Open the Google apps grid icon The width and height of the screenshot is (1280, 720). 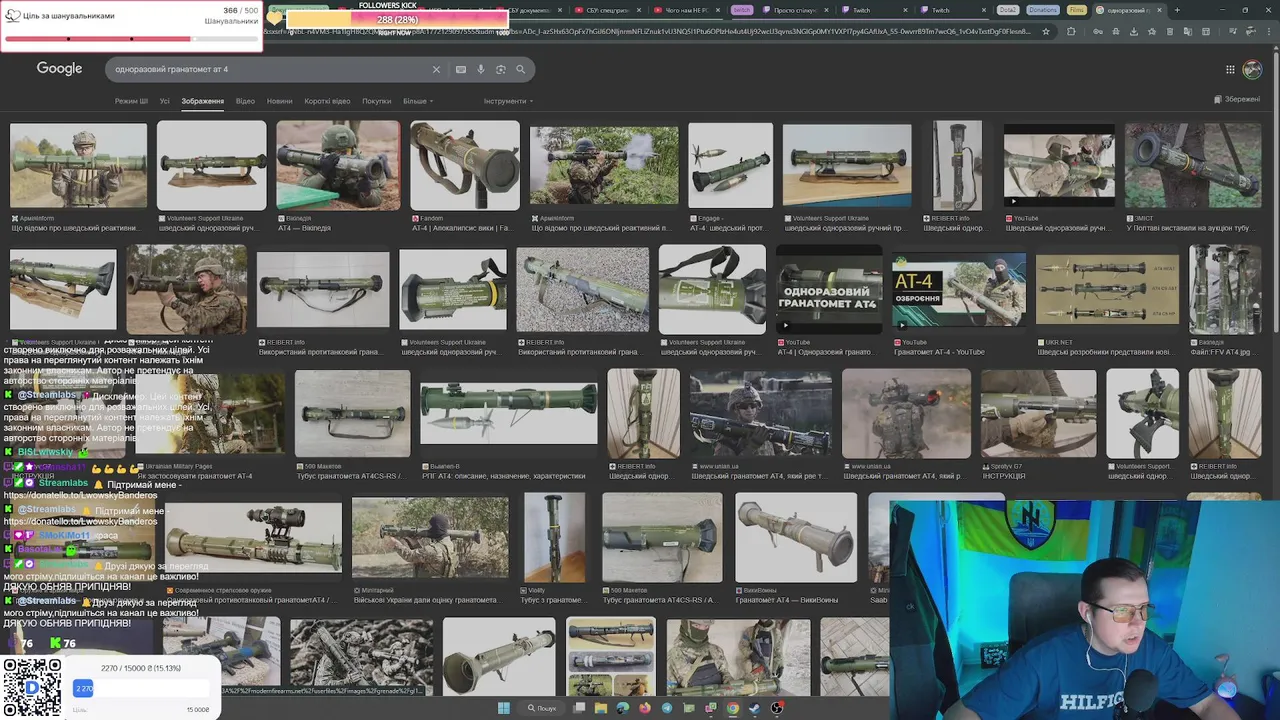(1230, 69)
